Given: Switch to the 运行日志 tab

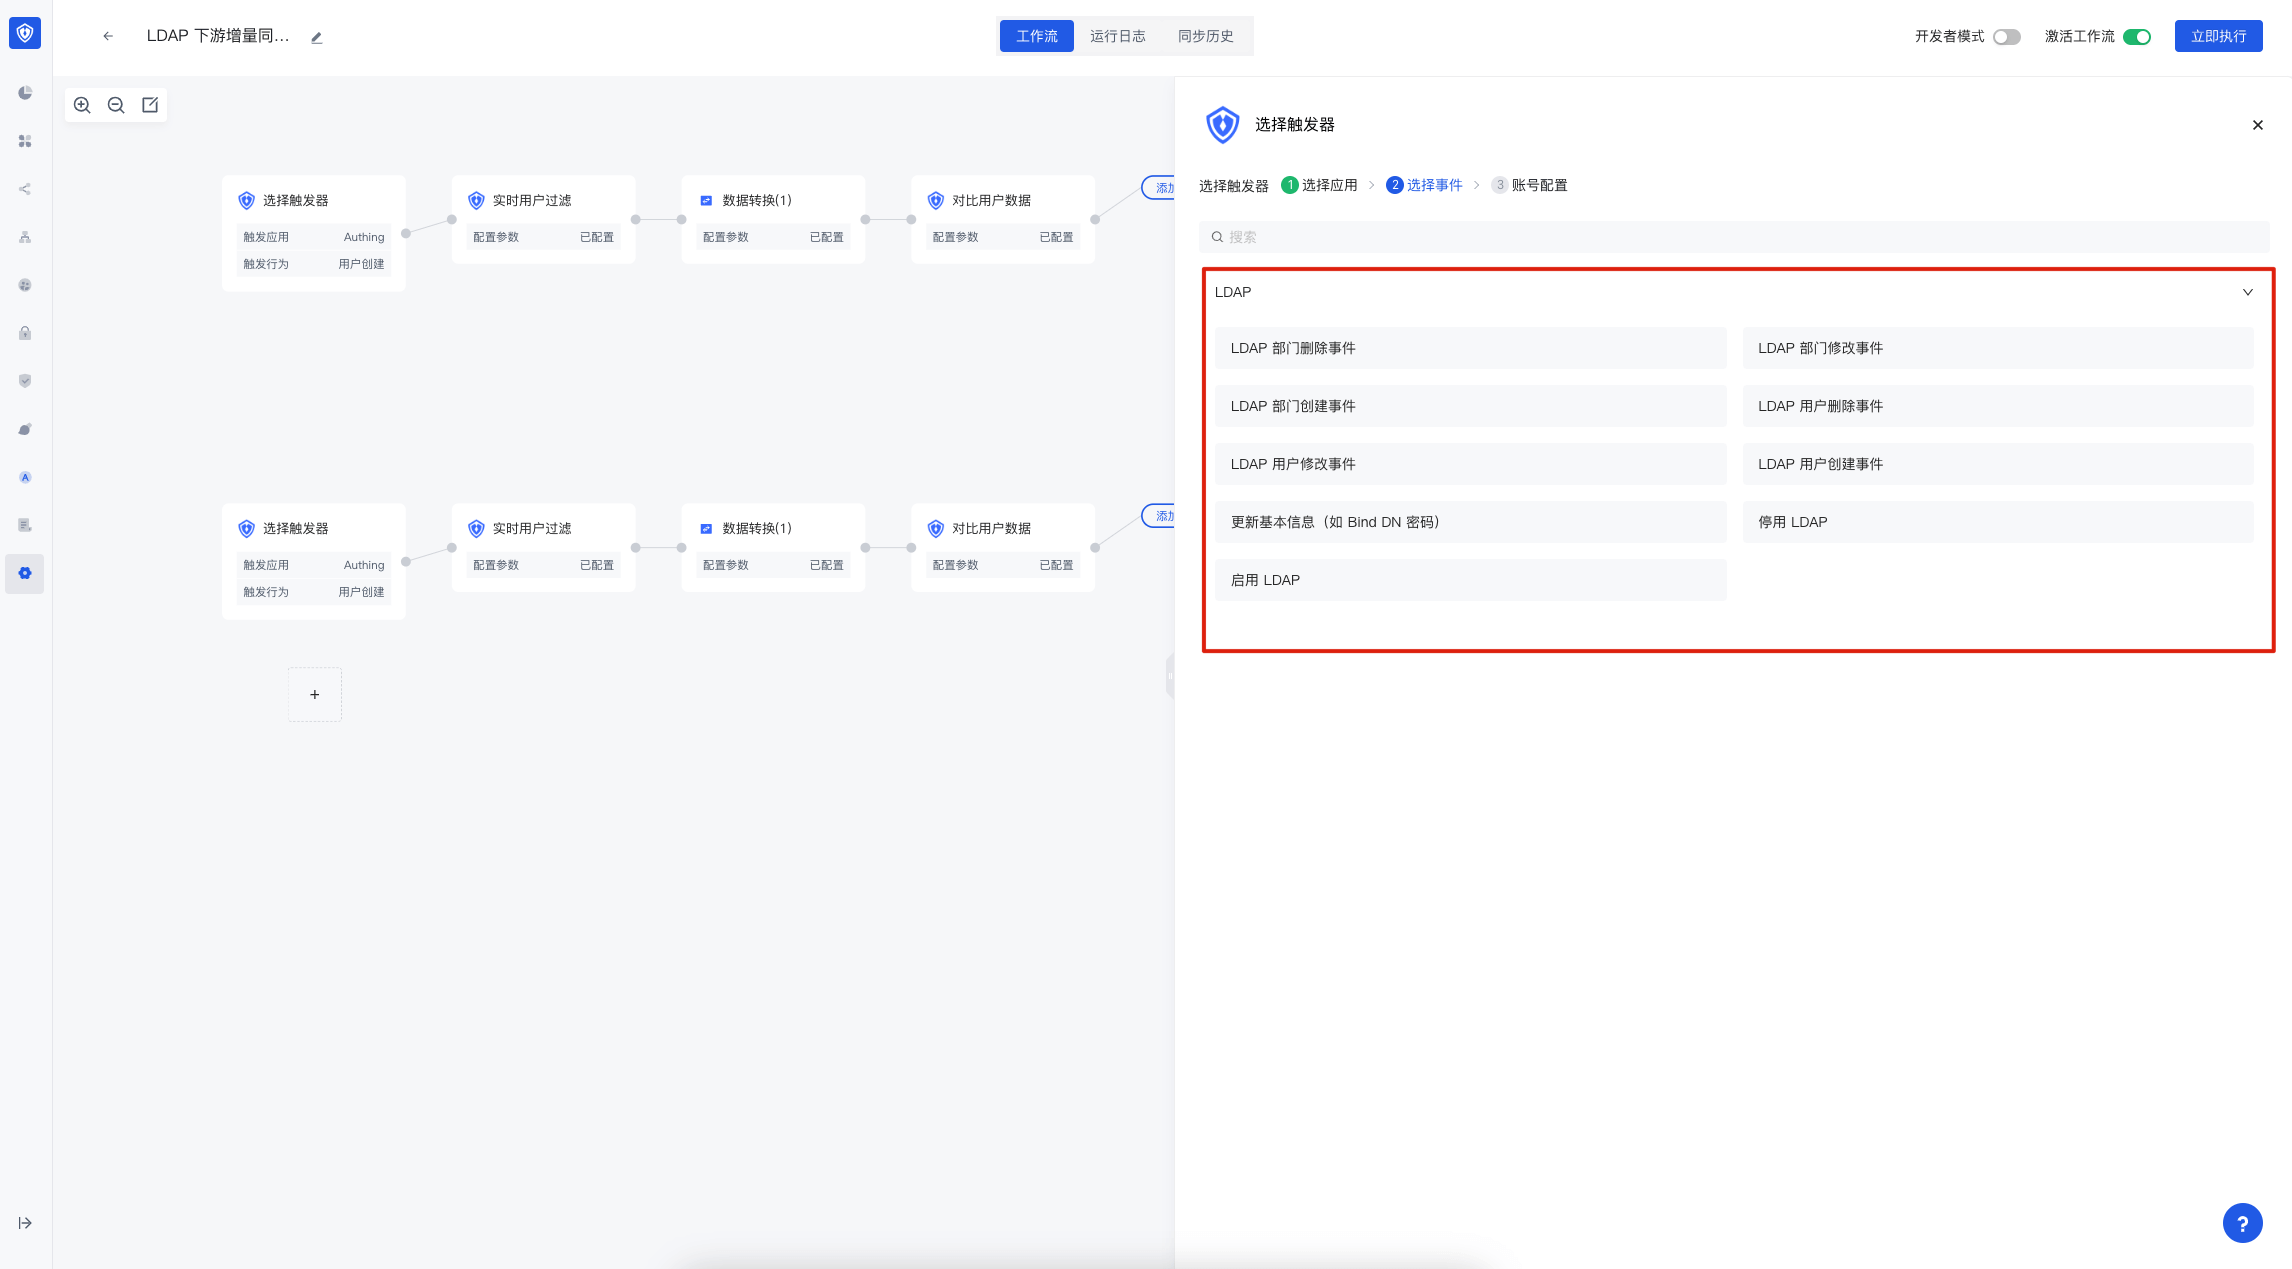Looking at the screenshot, I should tap(1117, 36).
